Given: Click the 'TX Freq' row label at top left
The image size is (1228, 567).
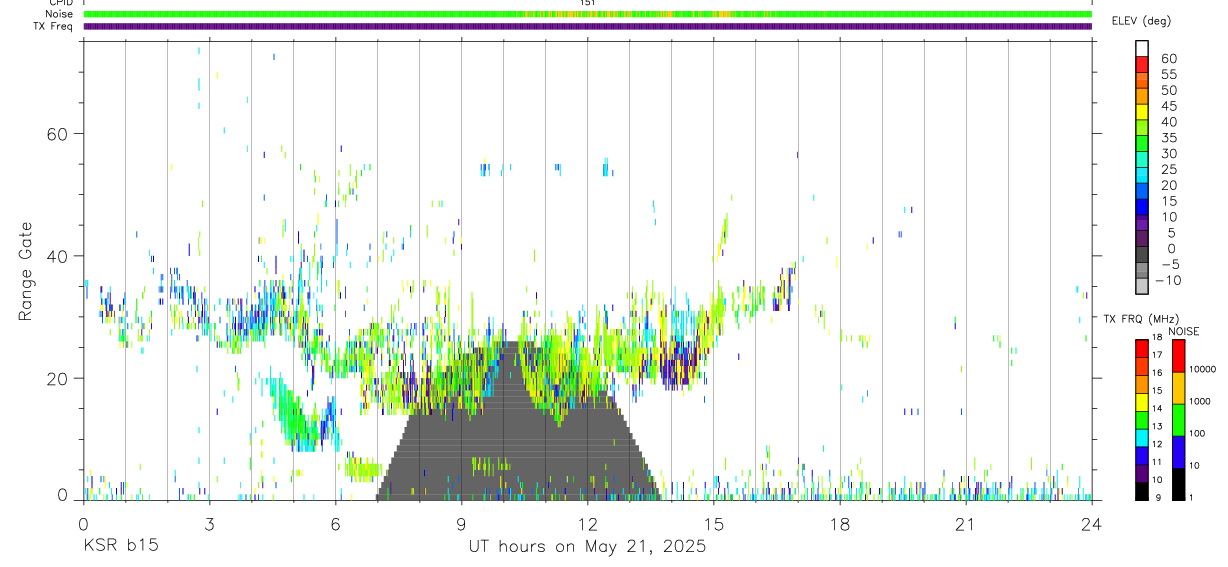Looking at the screenshot, I should point(53,26).
